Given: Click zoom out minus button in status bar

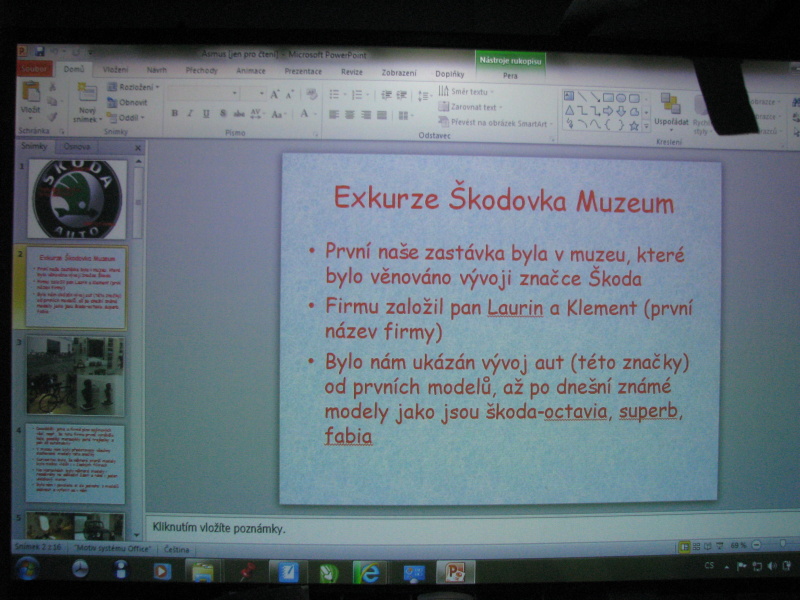Looking at the screenshot, I should pyautogui.click(x=757, y=545).
